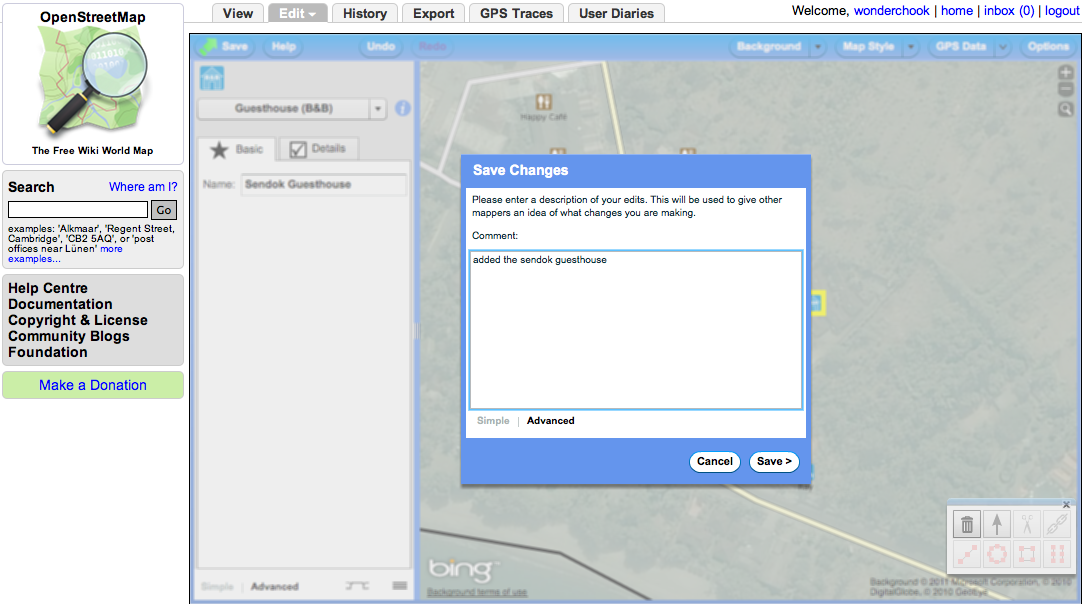Click the Guesthouse (B&B) feature type button
Image resolution: width=1082 pixels, height=604 pixels.
click(x=284, y=108)
